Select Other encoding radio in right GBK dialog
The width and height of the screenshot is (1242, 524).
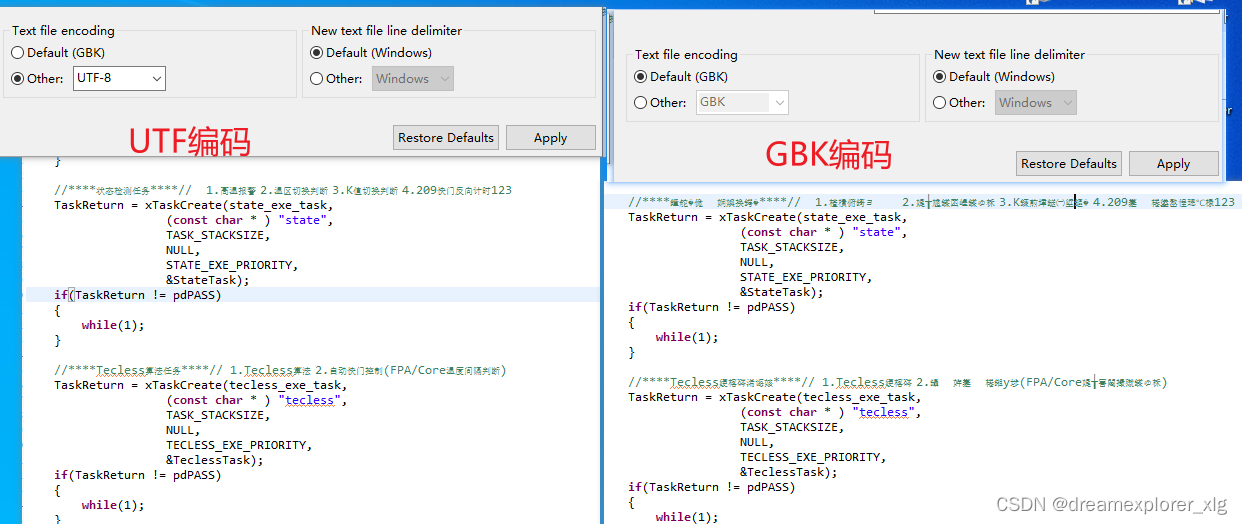[641, 103]
